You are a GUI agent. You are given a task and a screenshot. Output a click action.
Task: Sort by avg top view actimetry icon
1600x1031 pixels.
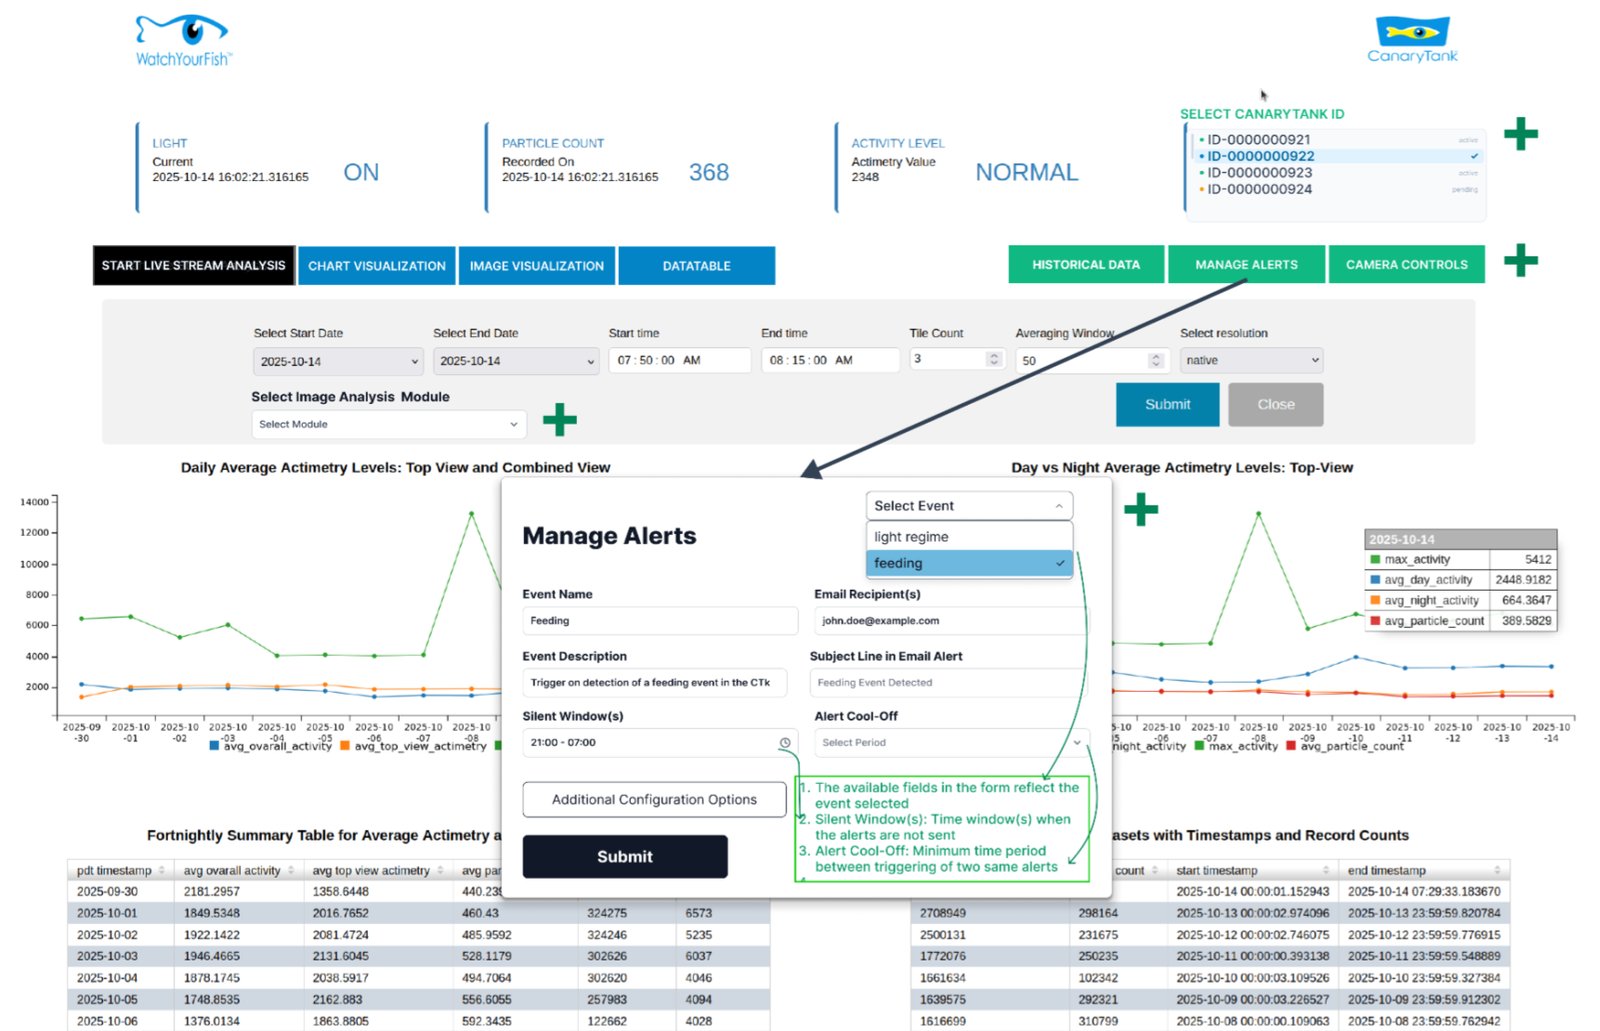point(440,870)
